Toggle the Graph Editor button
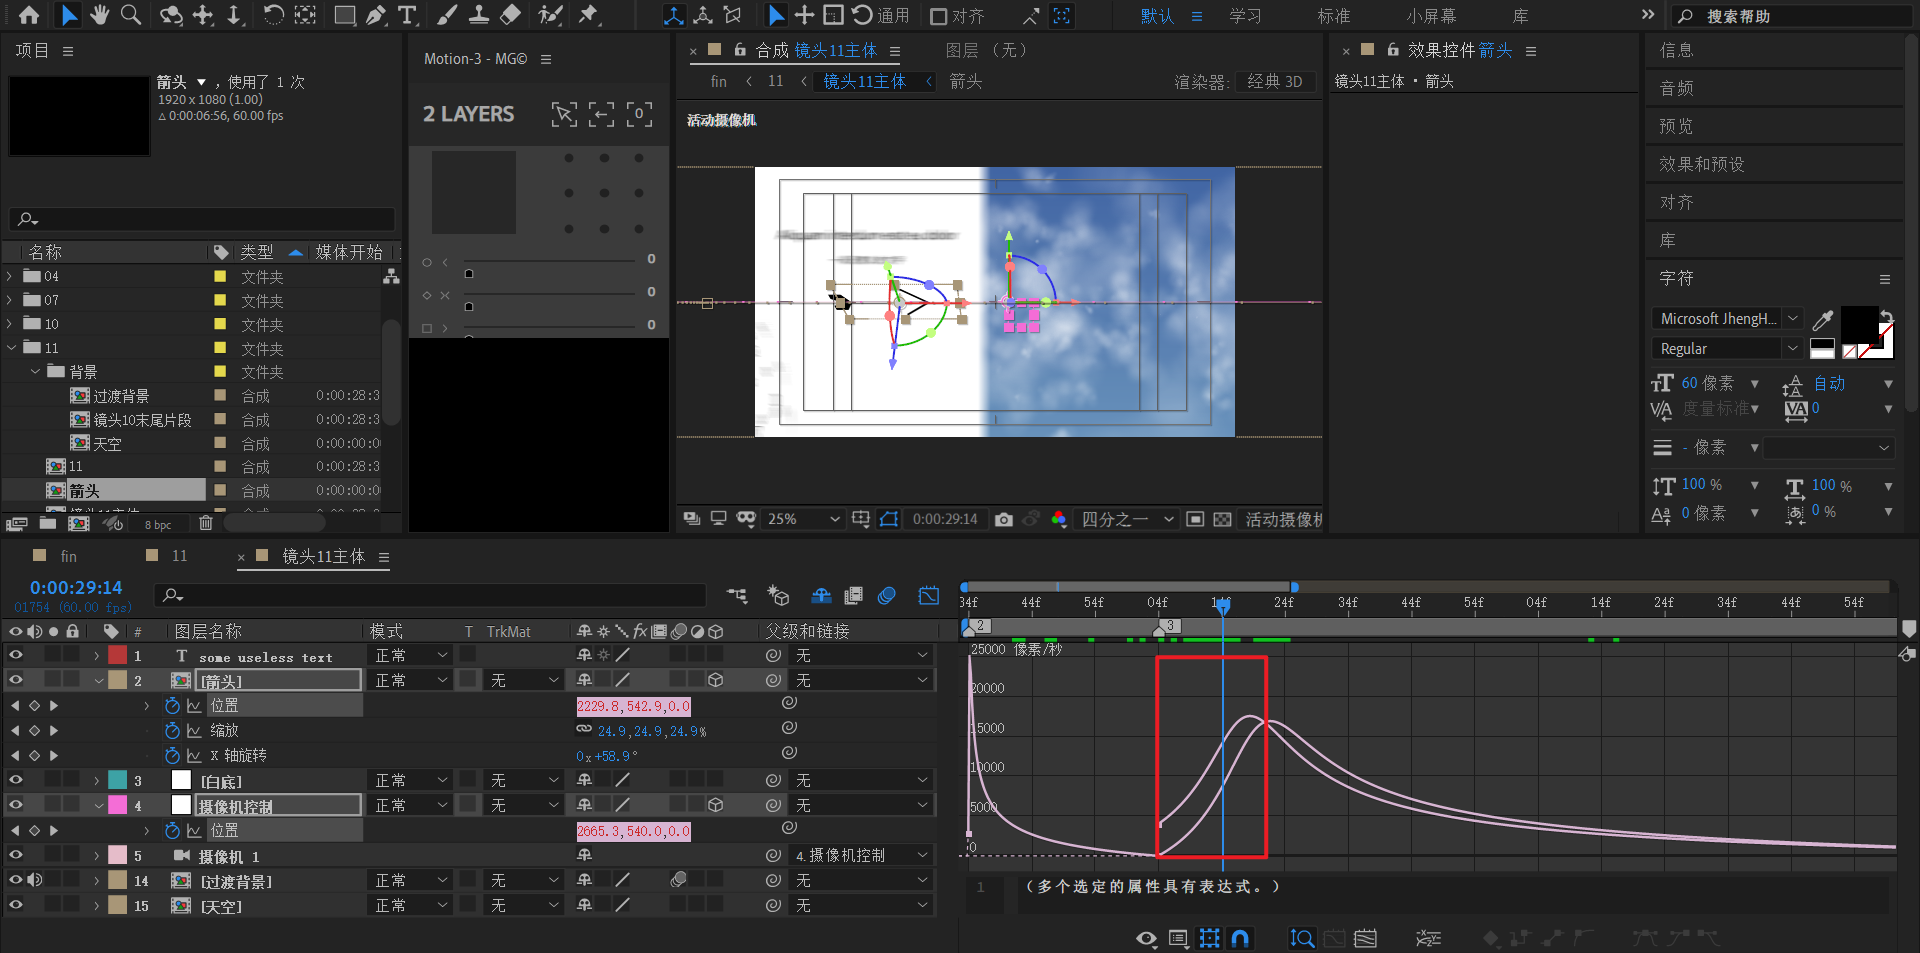1920x953 pixels. coord(929,596)
